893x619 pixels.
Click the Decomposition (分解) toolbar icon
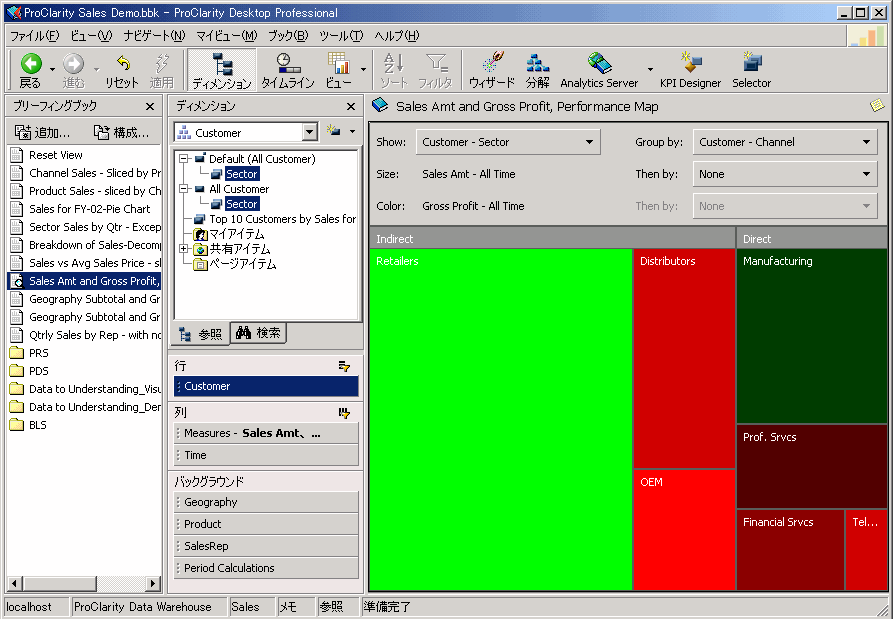537,71
